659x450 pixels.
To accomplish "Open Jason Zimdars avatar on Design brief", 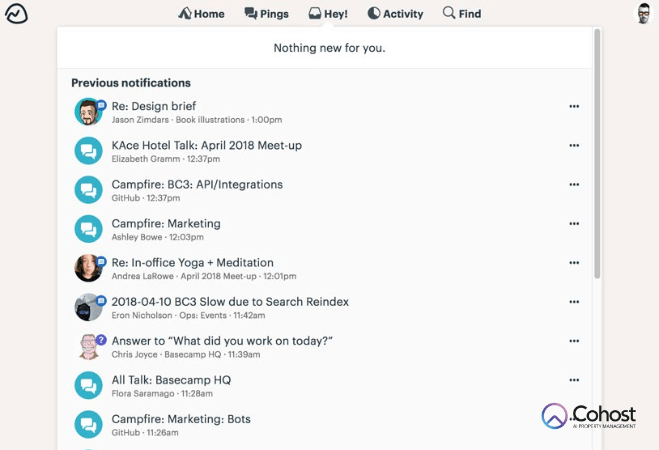I will 88,111.
